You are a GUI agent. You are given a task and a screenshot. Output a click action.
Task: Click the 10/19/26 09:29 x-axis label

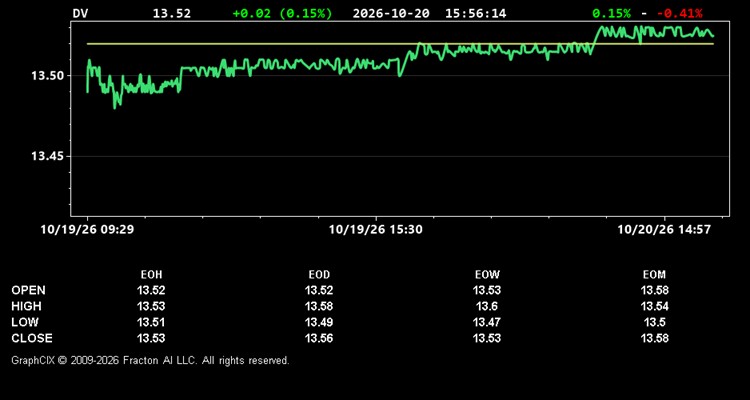point(87,230)
